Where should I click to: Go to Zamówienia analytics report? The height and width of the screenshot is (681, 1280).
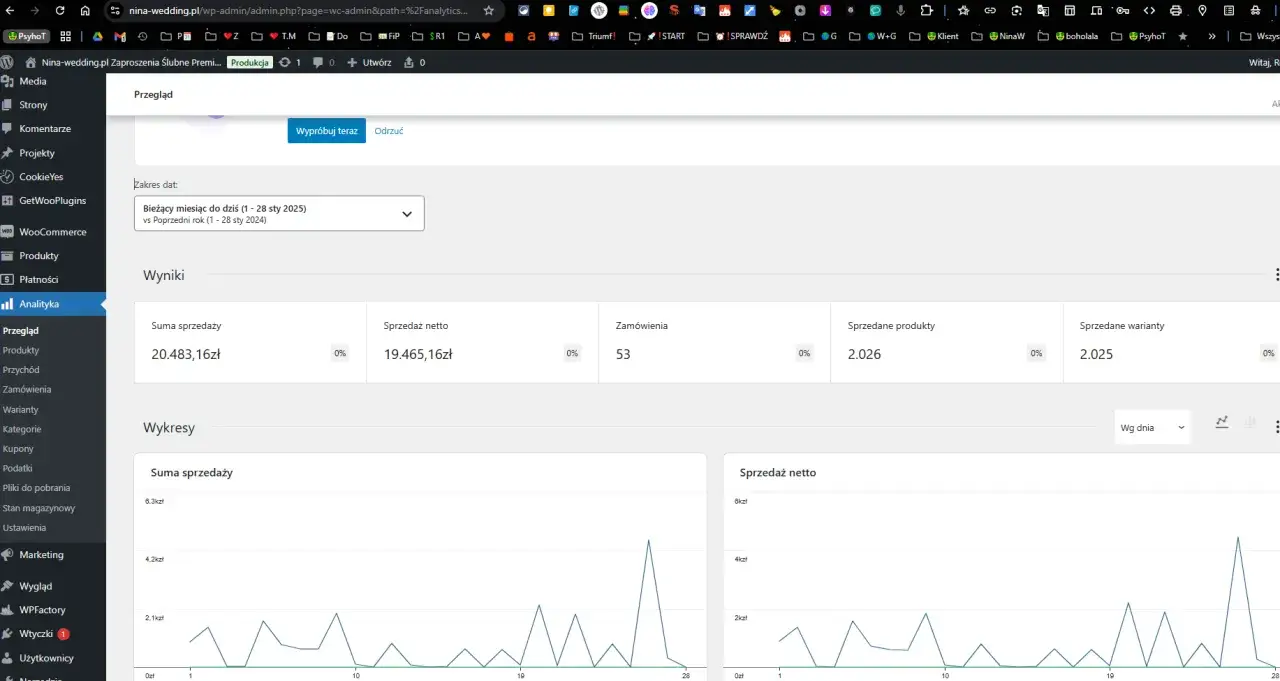pyautogui.click(x=27, y=389)
